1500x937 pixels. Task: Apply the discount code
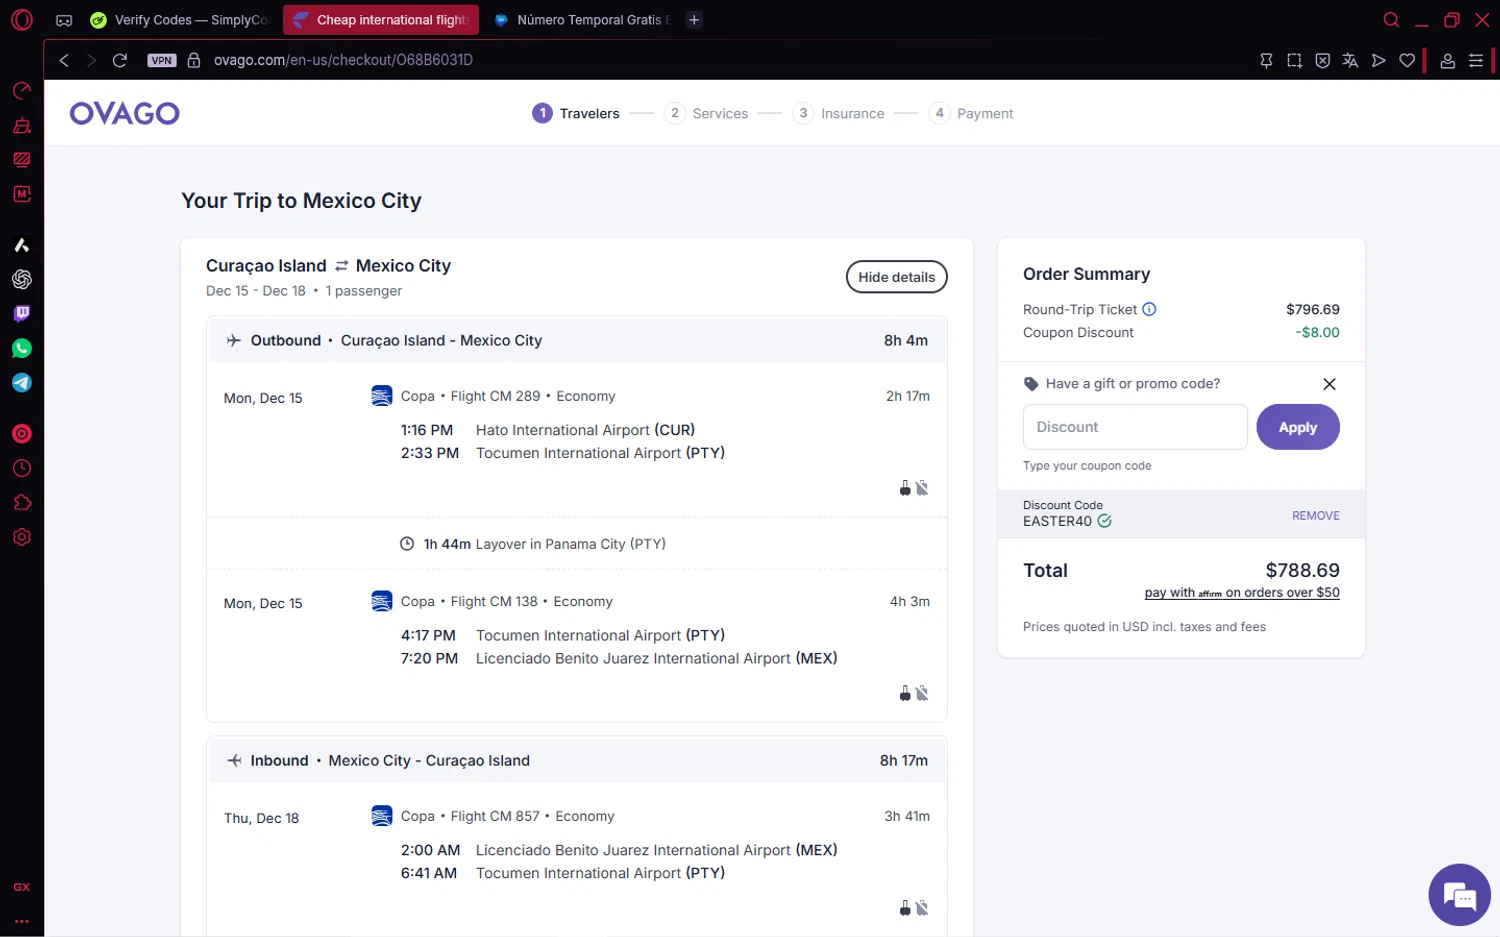point(1298,427)
